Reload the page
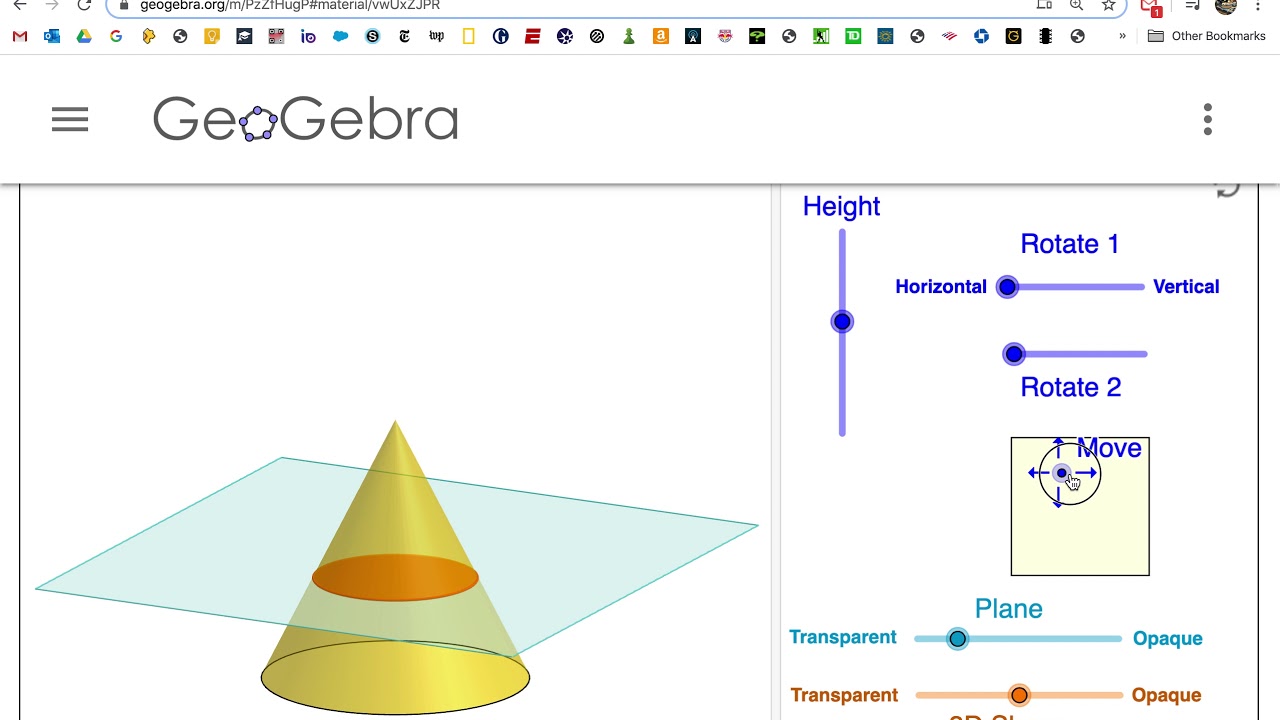 click(84, 5)
